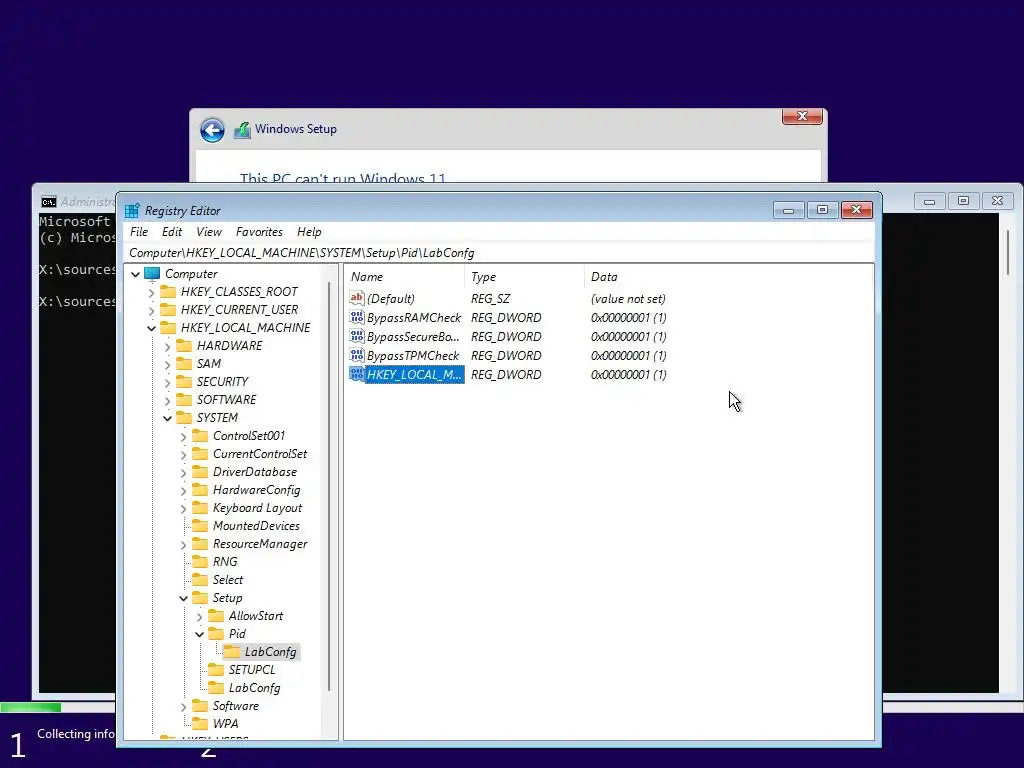Open the View menu
Image resolution: width=1024 pixels, height=768 pixels.
click(x=209, y=232)
